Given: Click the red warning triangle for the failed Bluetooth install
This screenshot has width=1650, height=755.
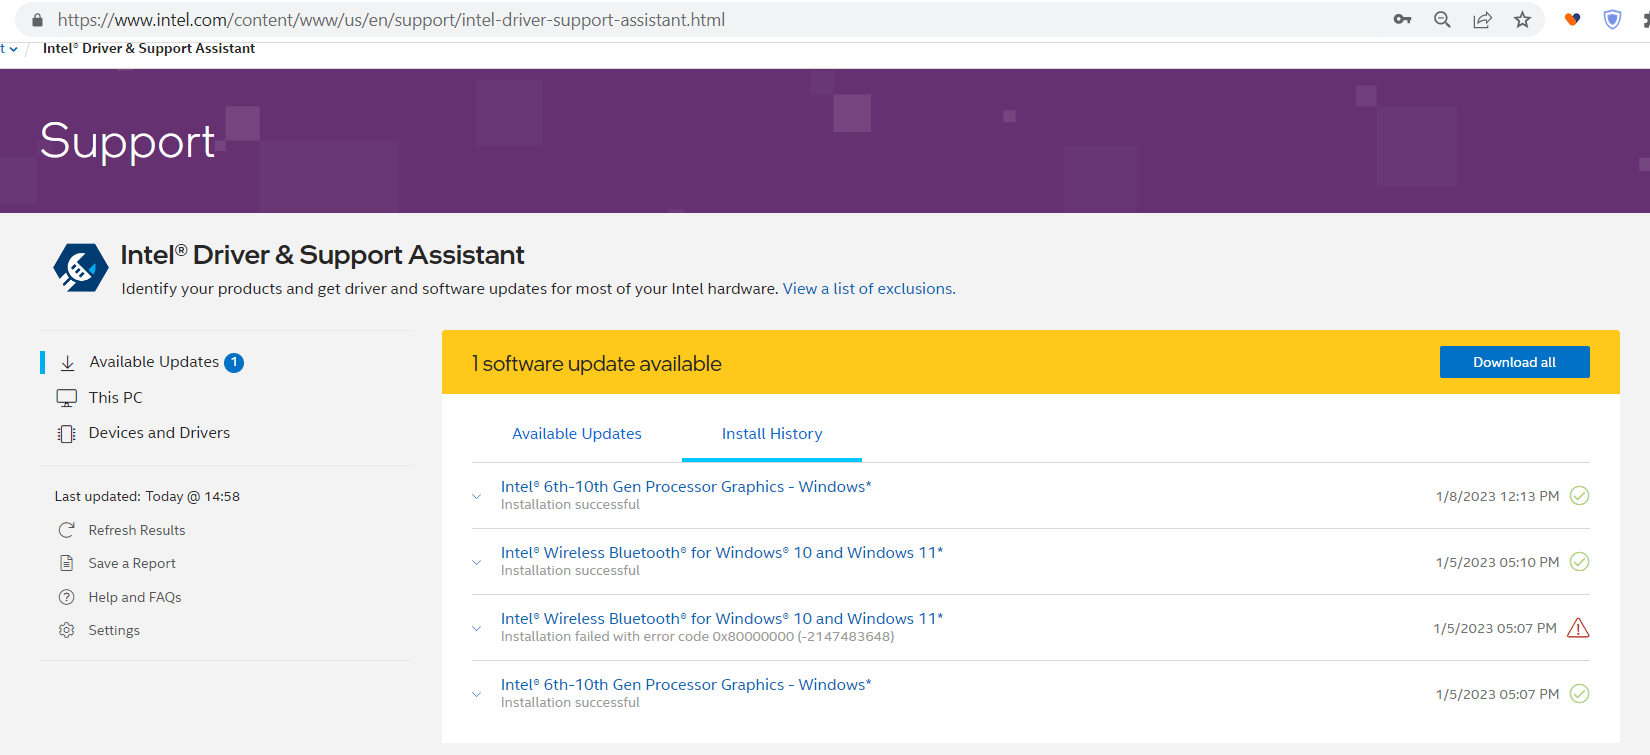Looking at the screenshot, I should (1578, 628).
